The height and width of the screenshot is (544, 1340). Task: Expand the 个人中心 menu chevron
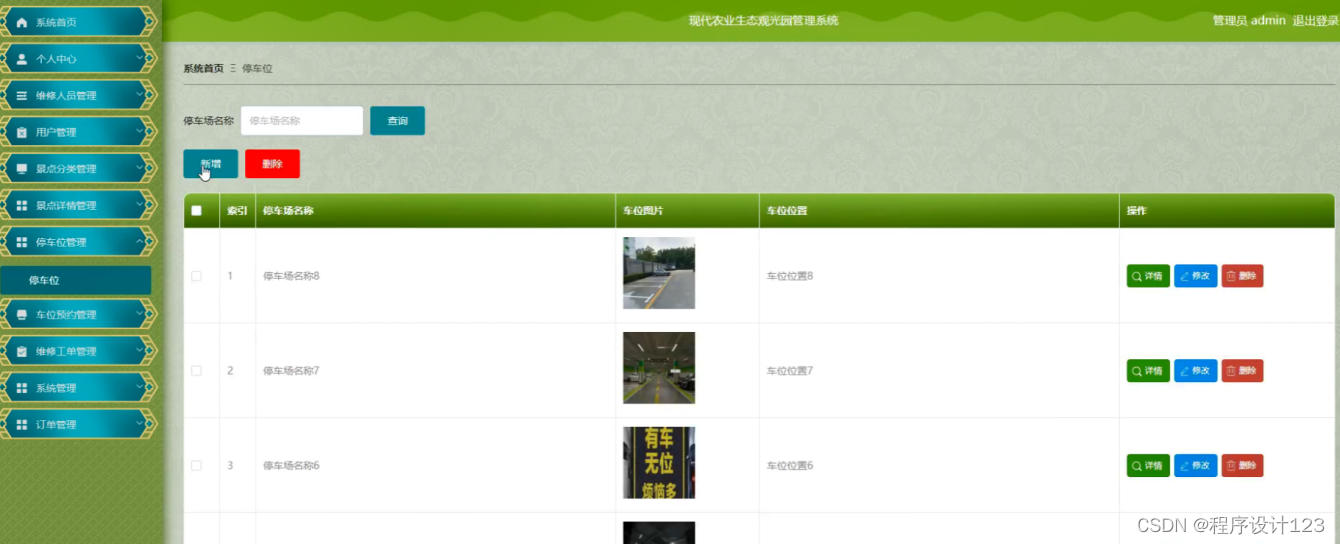click(x=139, y=59)
